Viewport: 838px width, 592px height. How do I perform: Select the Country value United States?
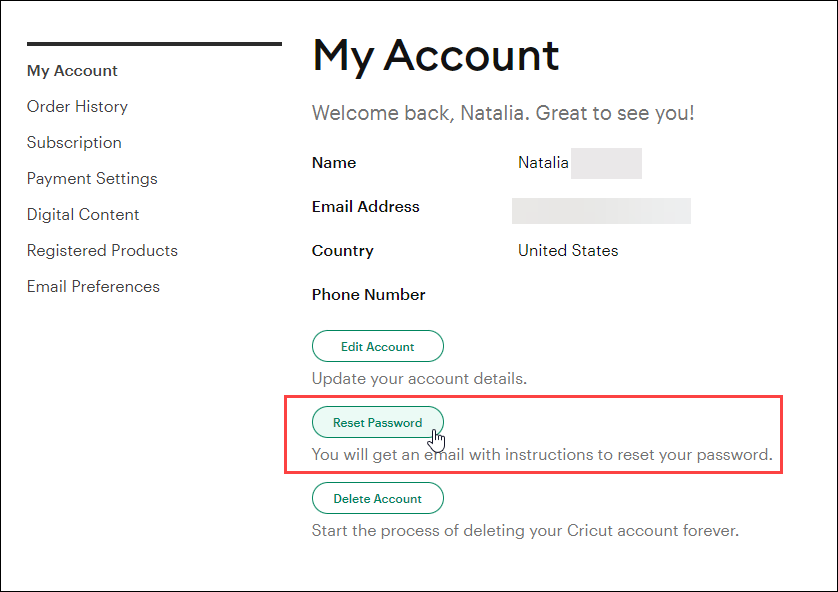pos(568,250)
